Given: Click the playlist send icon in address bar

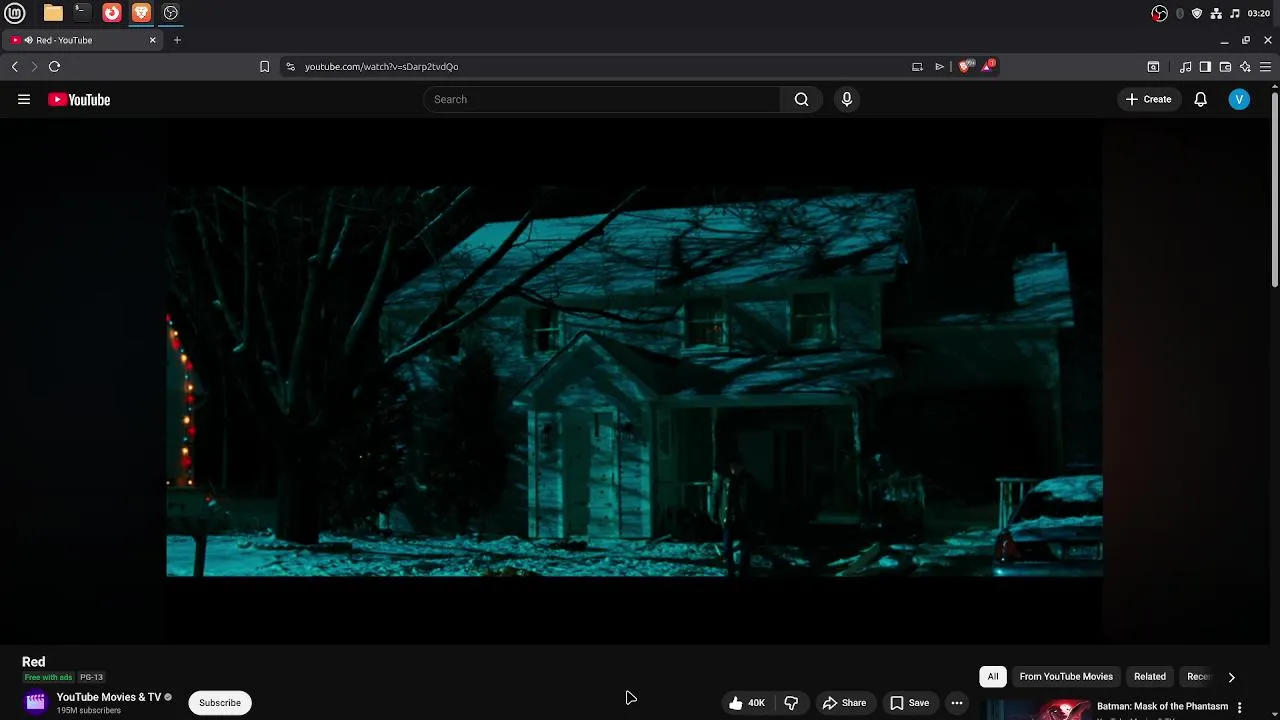Looking at the screenshot, I should point(939,67).
